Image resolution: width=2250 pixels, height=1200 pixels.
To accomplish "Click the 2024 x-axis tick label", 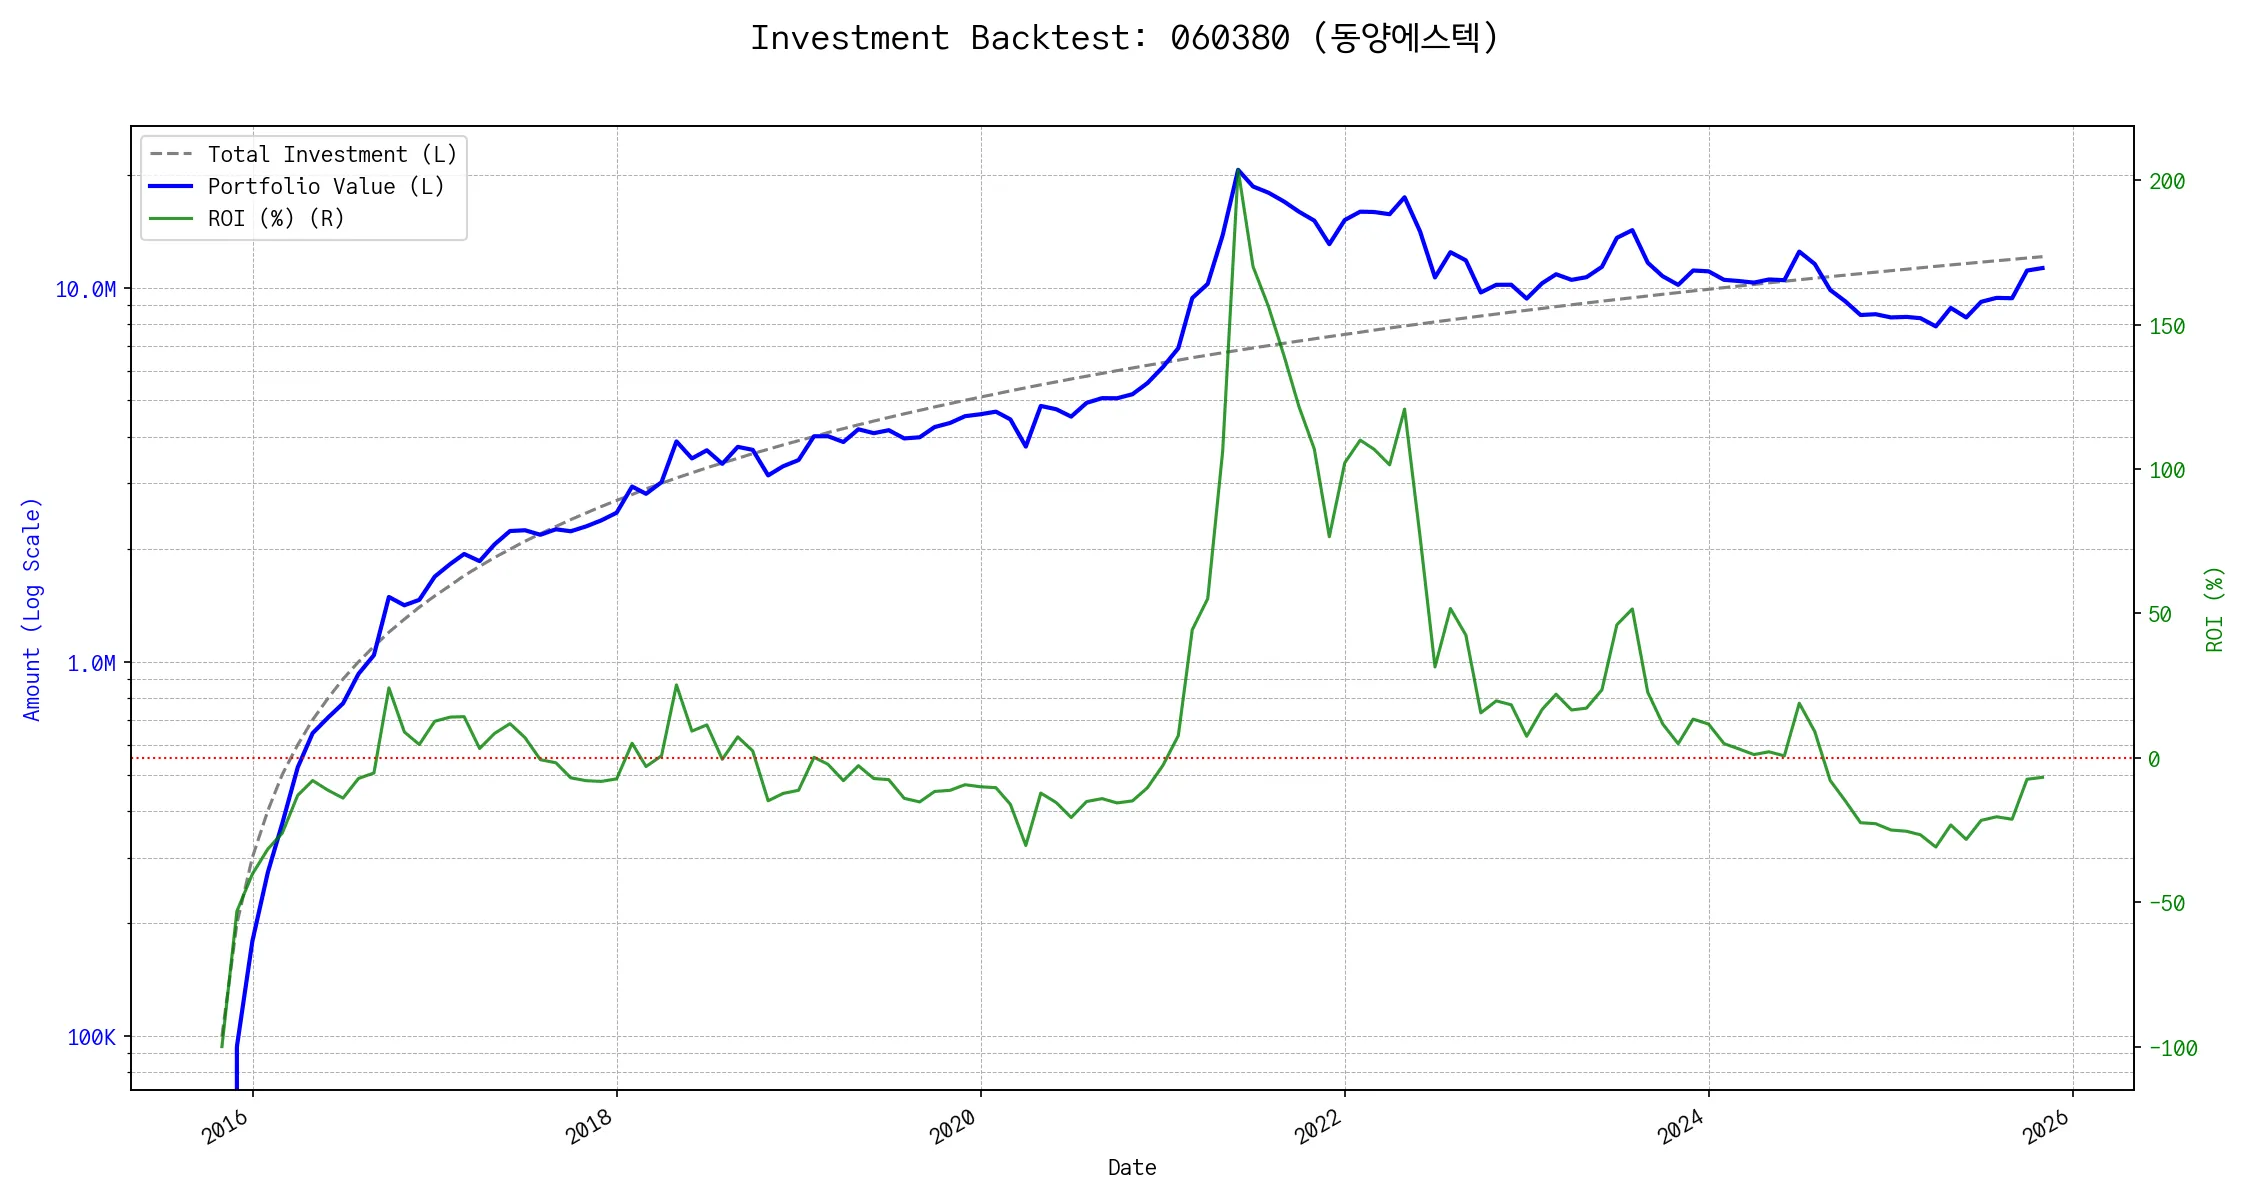I will coord(1681,1127).
